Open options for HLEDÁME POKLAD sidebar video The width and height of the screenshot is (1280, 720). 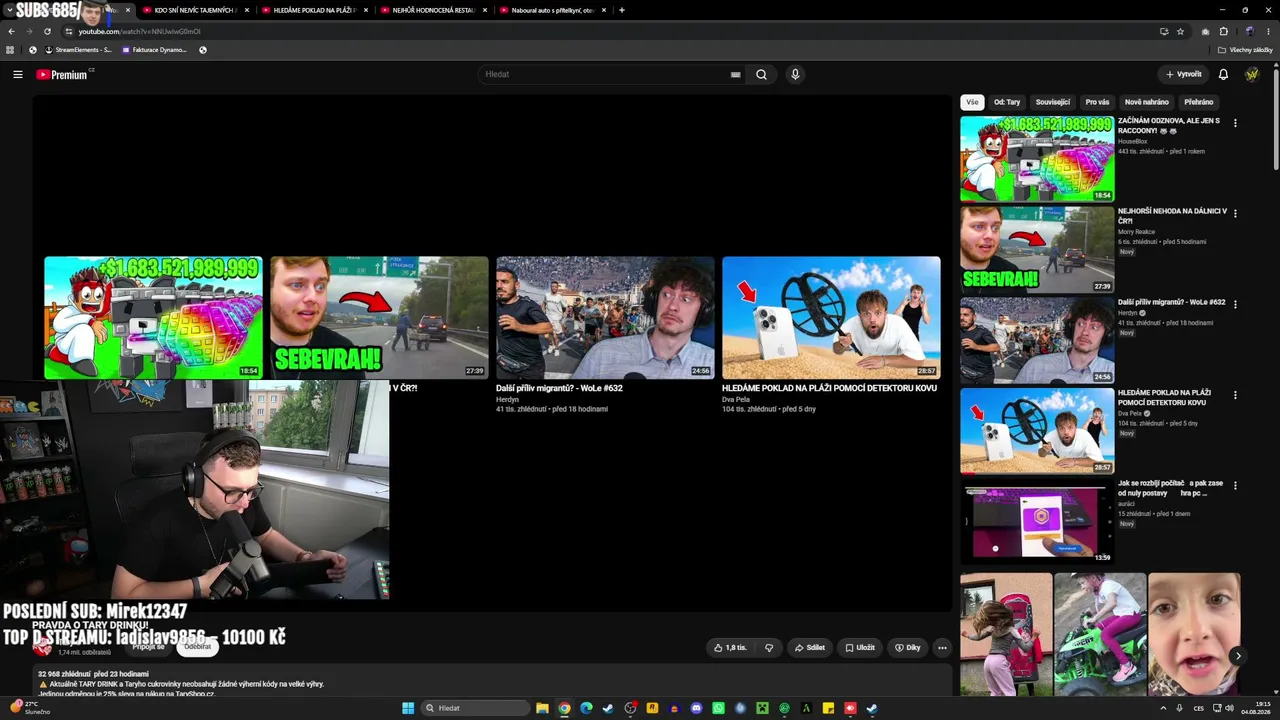1235,395
